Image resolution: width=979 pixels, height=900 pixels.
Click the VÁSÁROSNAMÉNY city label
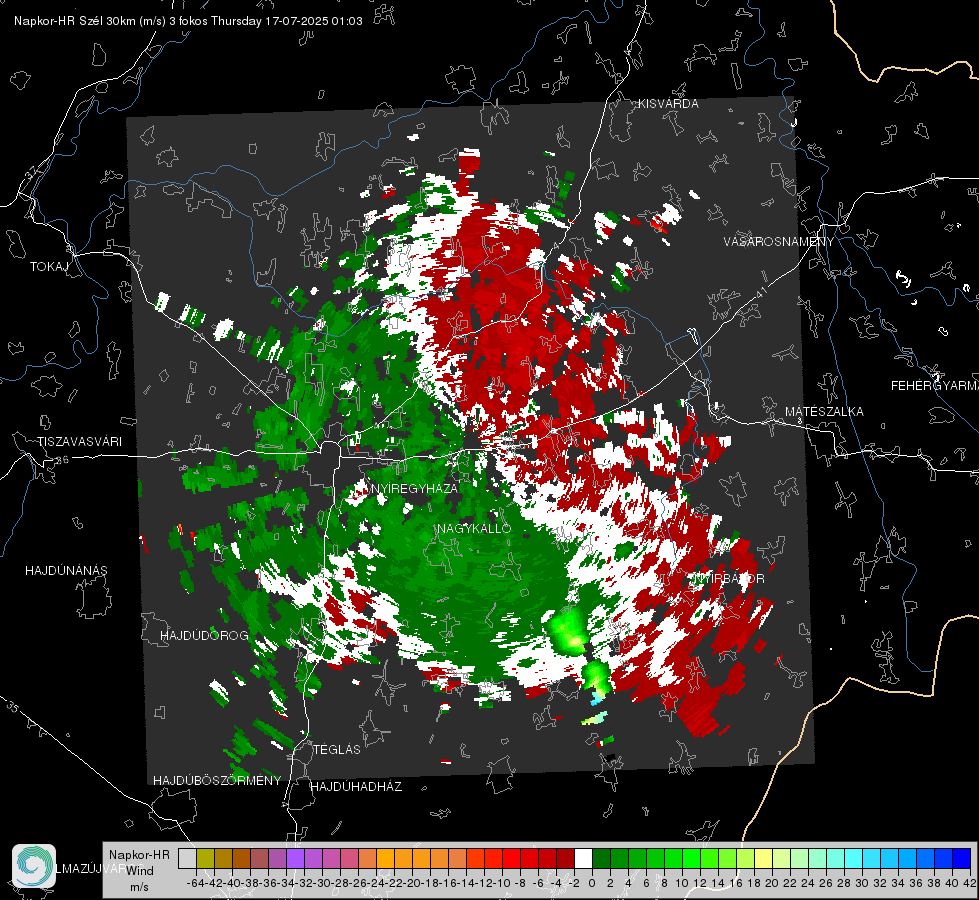pyautogui.click(x=779, y=241)
